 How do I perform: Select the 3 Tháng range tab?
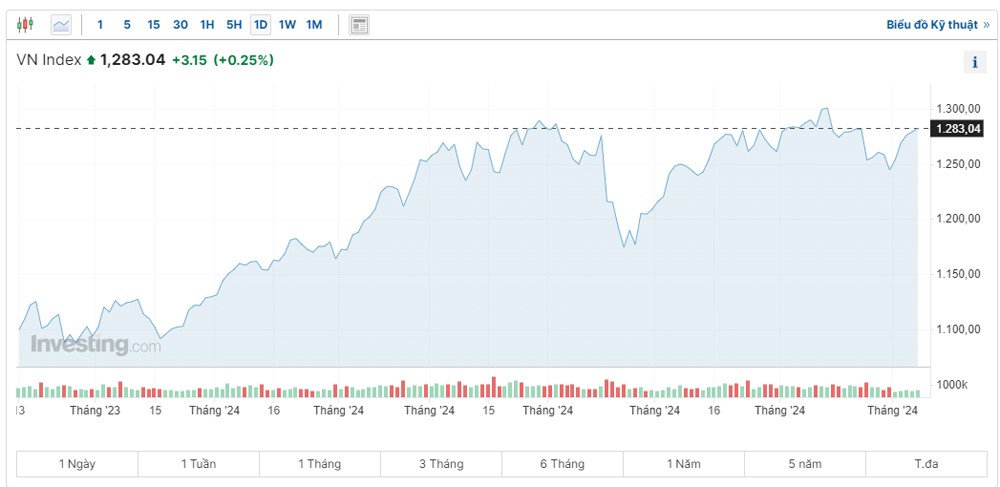441,464
